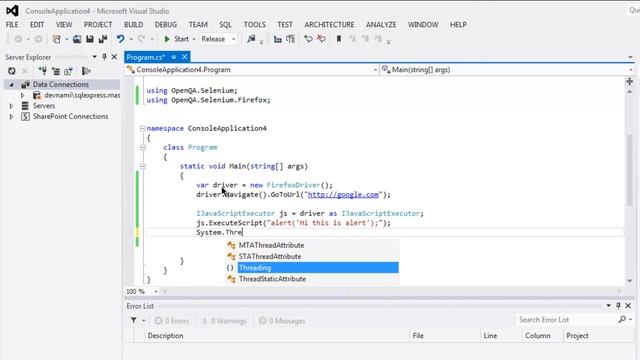Viewport: 640px width, 360px height.
Task: Click the pin icon on Program.cs tab
Action: click(x=174, y=57)
